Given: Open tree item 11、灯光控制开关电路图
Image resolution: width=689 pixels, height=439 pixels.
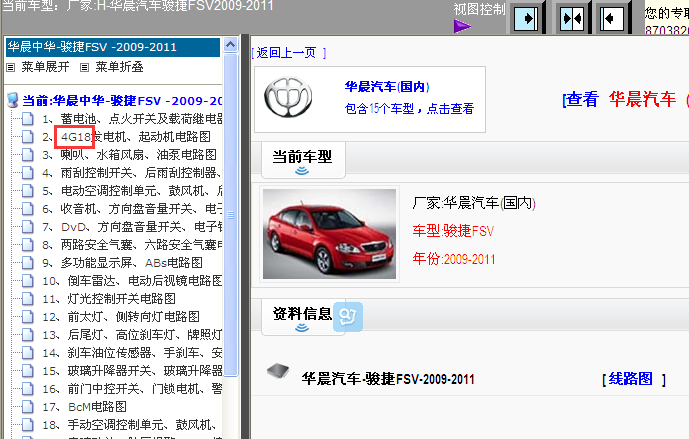Looking at the screenshot, I should click(x=109, y=299).
